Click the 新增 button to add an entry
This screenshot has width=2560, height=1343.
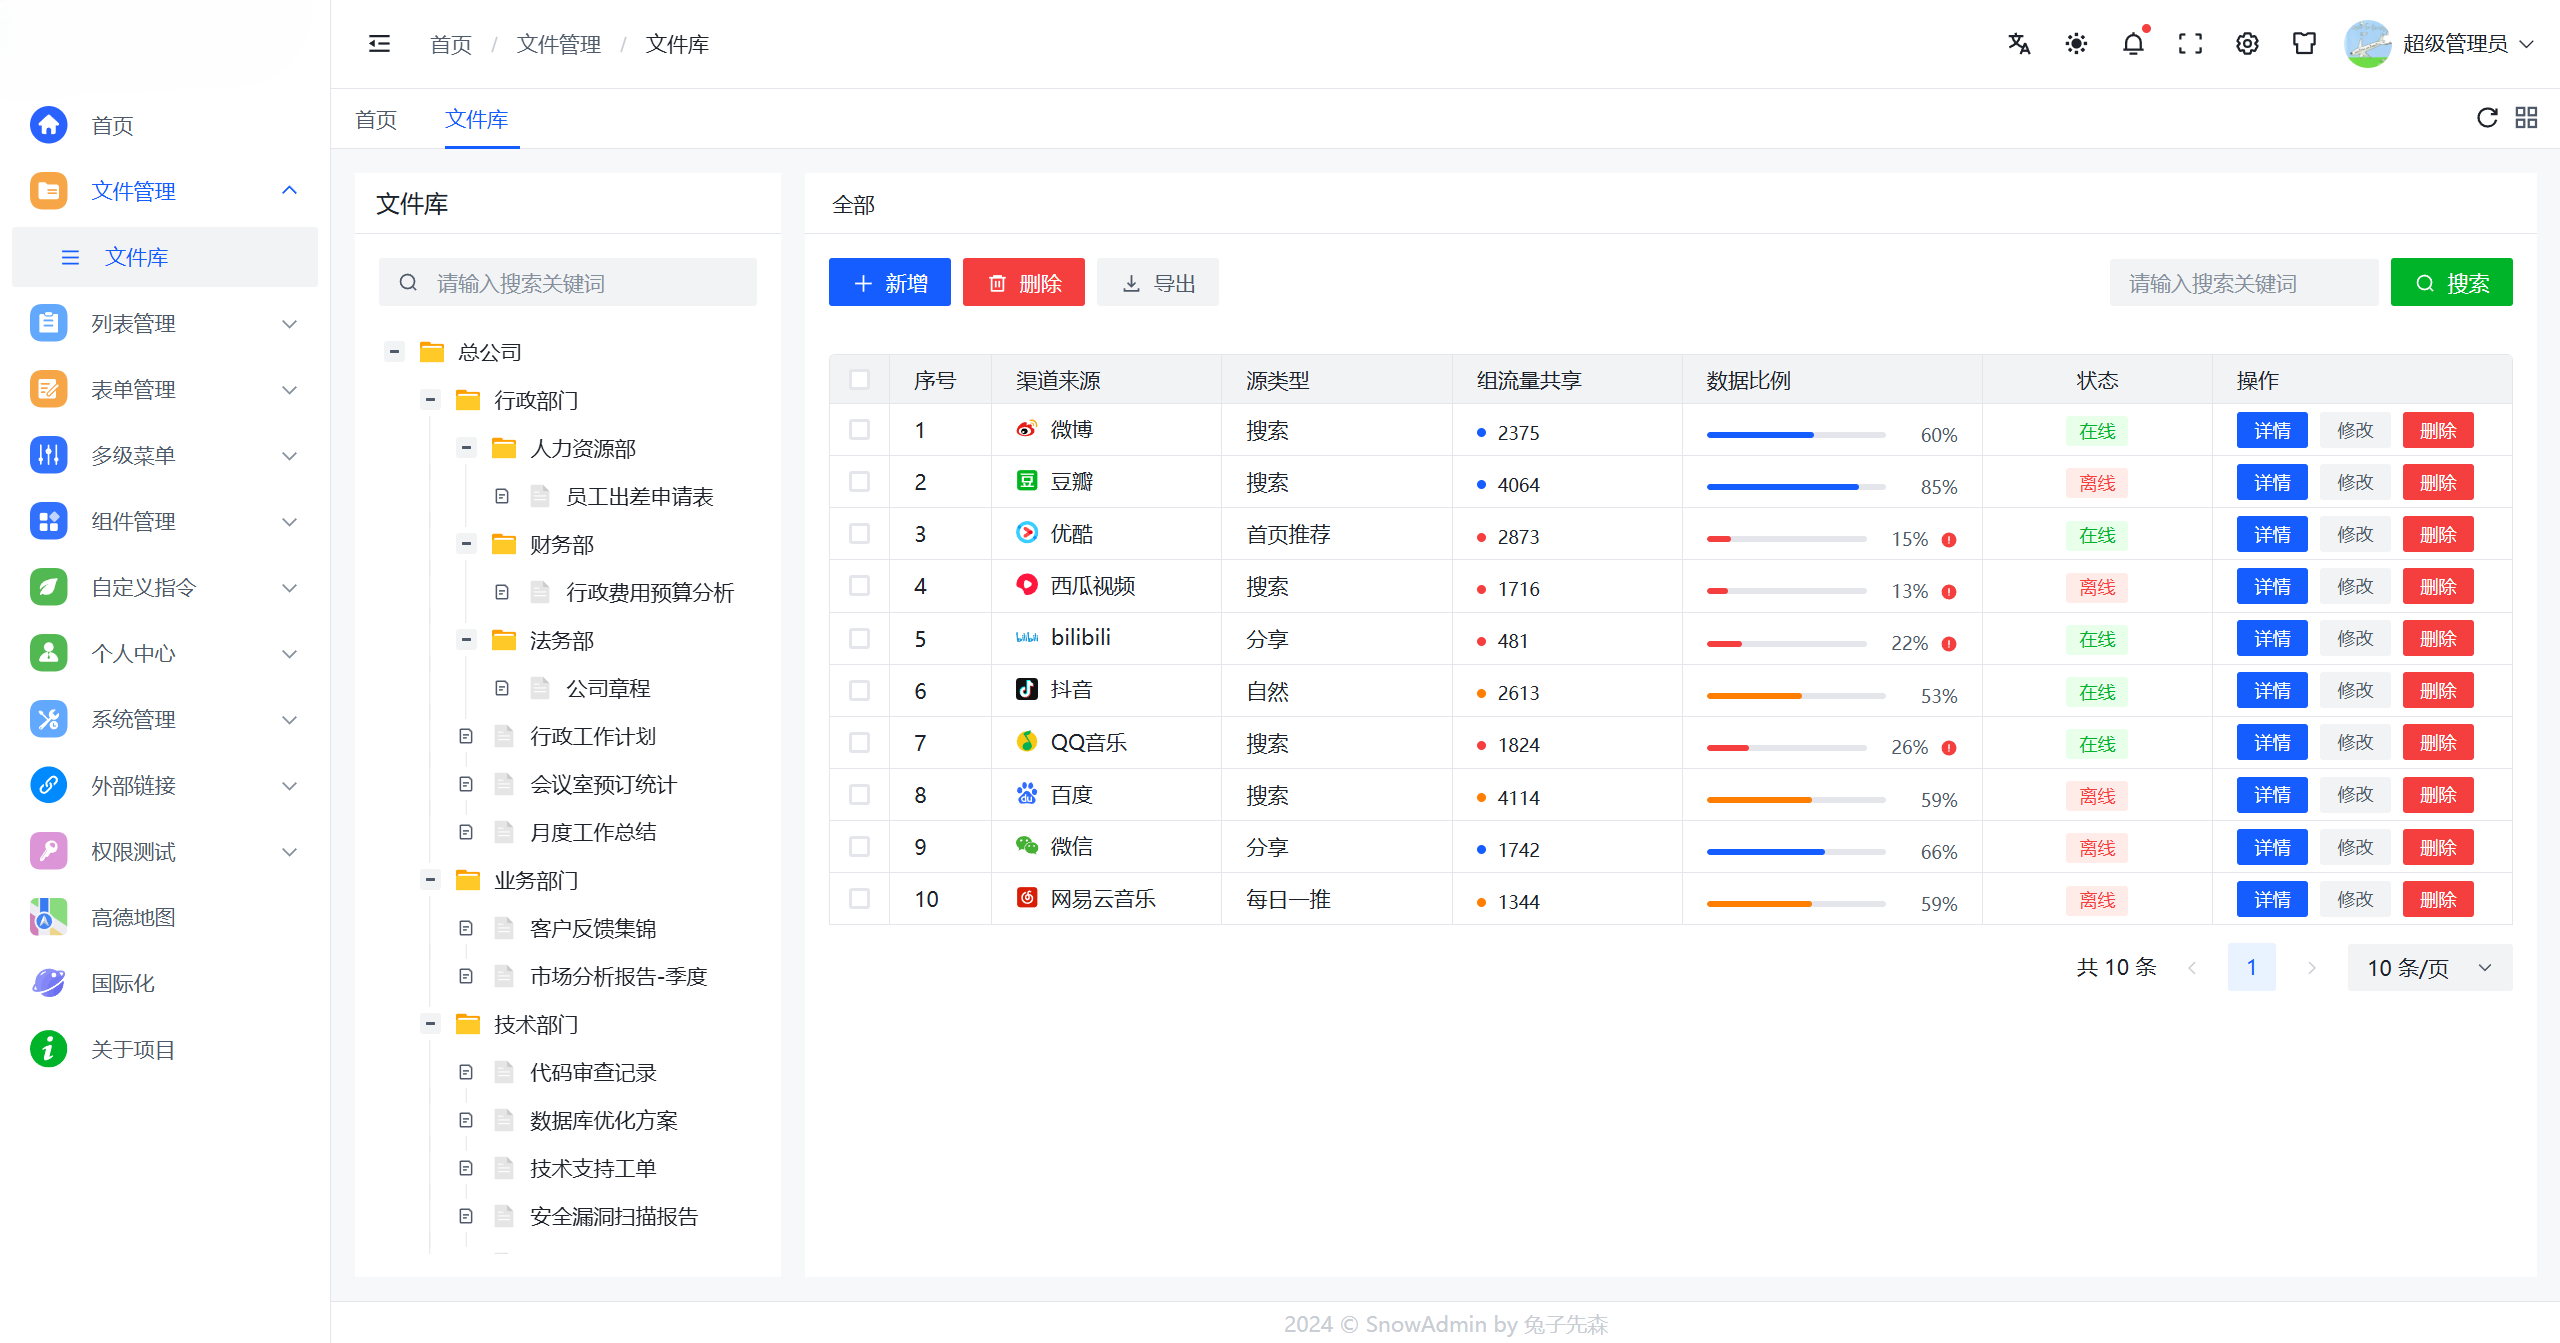(888, 282)
